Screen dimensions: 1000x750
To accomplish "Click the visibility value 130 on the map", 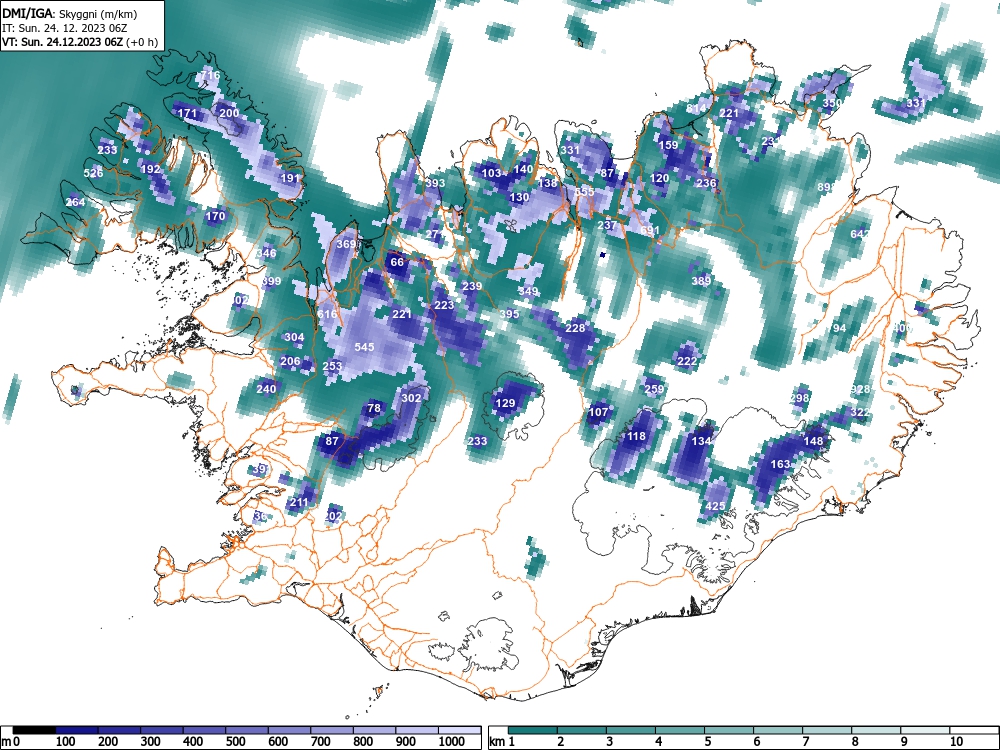I will tap(519, 198).
